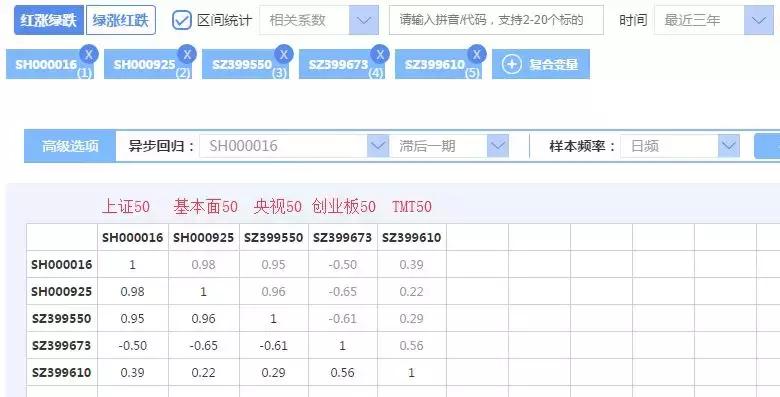Remove the SZ399673 tag with its X
The image size is (780, 397).
click(x=380, y=54)
